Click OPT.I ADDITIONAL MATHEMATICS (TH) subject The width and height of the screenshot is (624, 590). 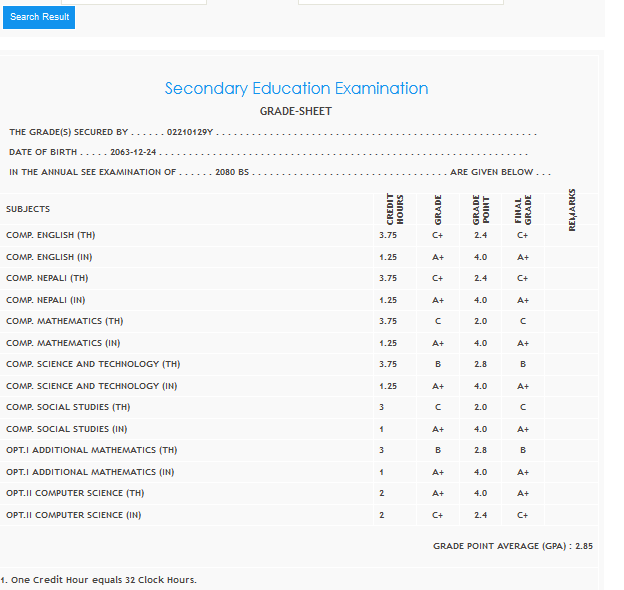click(91, 450)
